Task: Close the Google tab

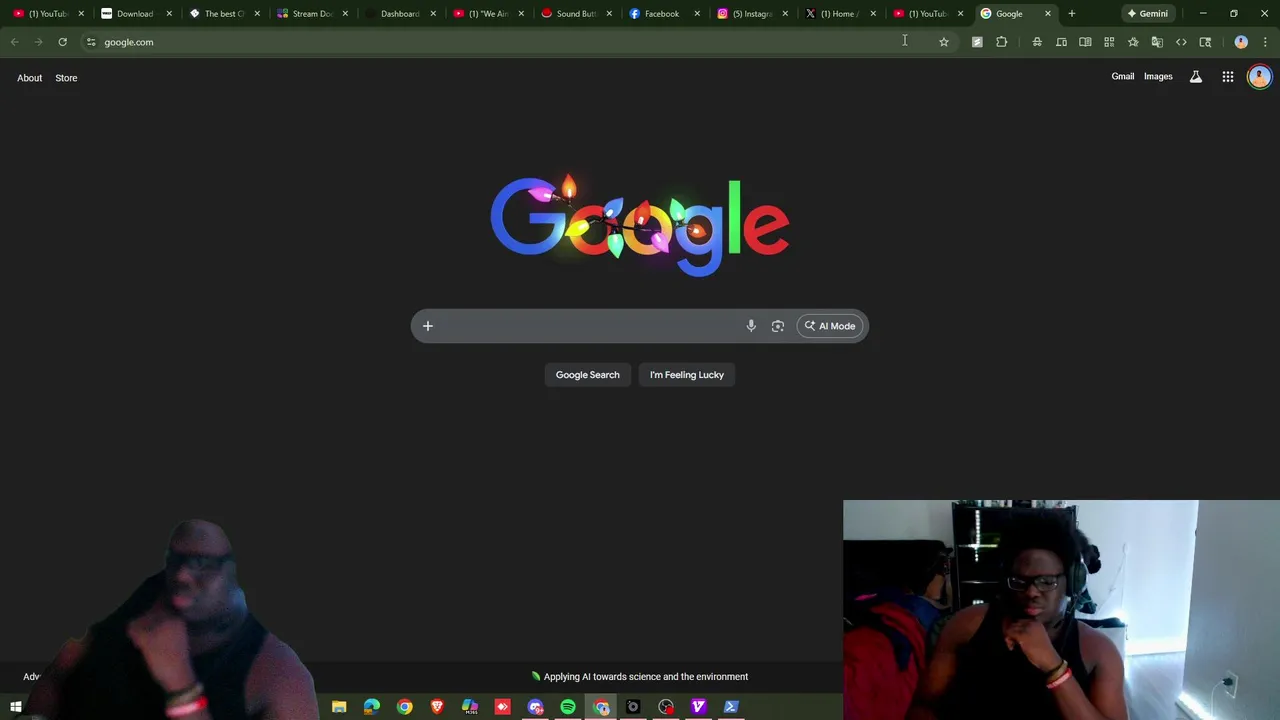Action: [x=1048, y=14]
